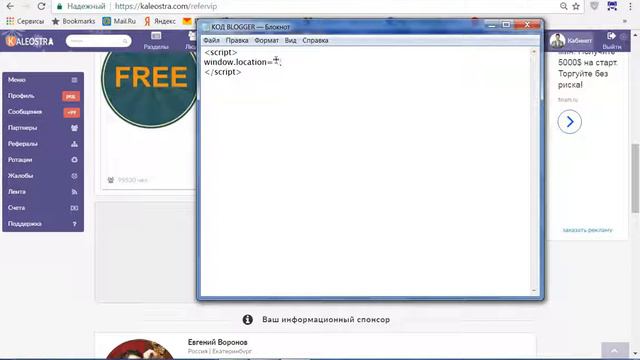Click the Выйти logout icon
The image size is (640, 360).
(x=611, y=36)
